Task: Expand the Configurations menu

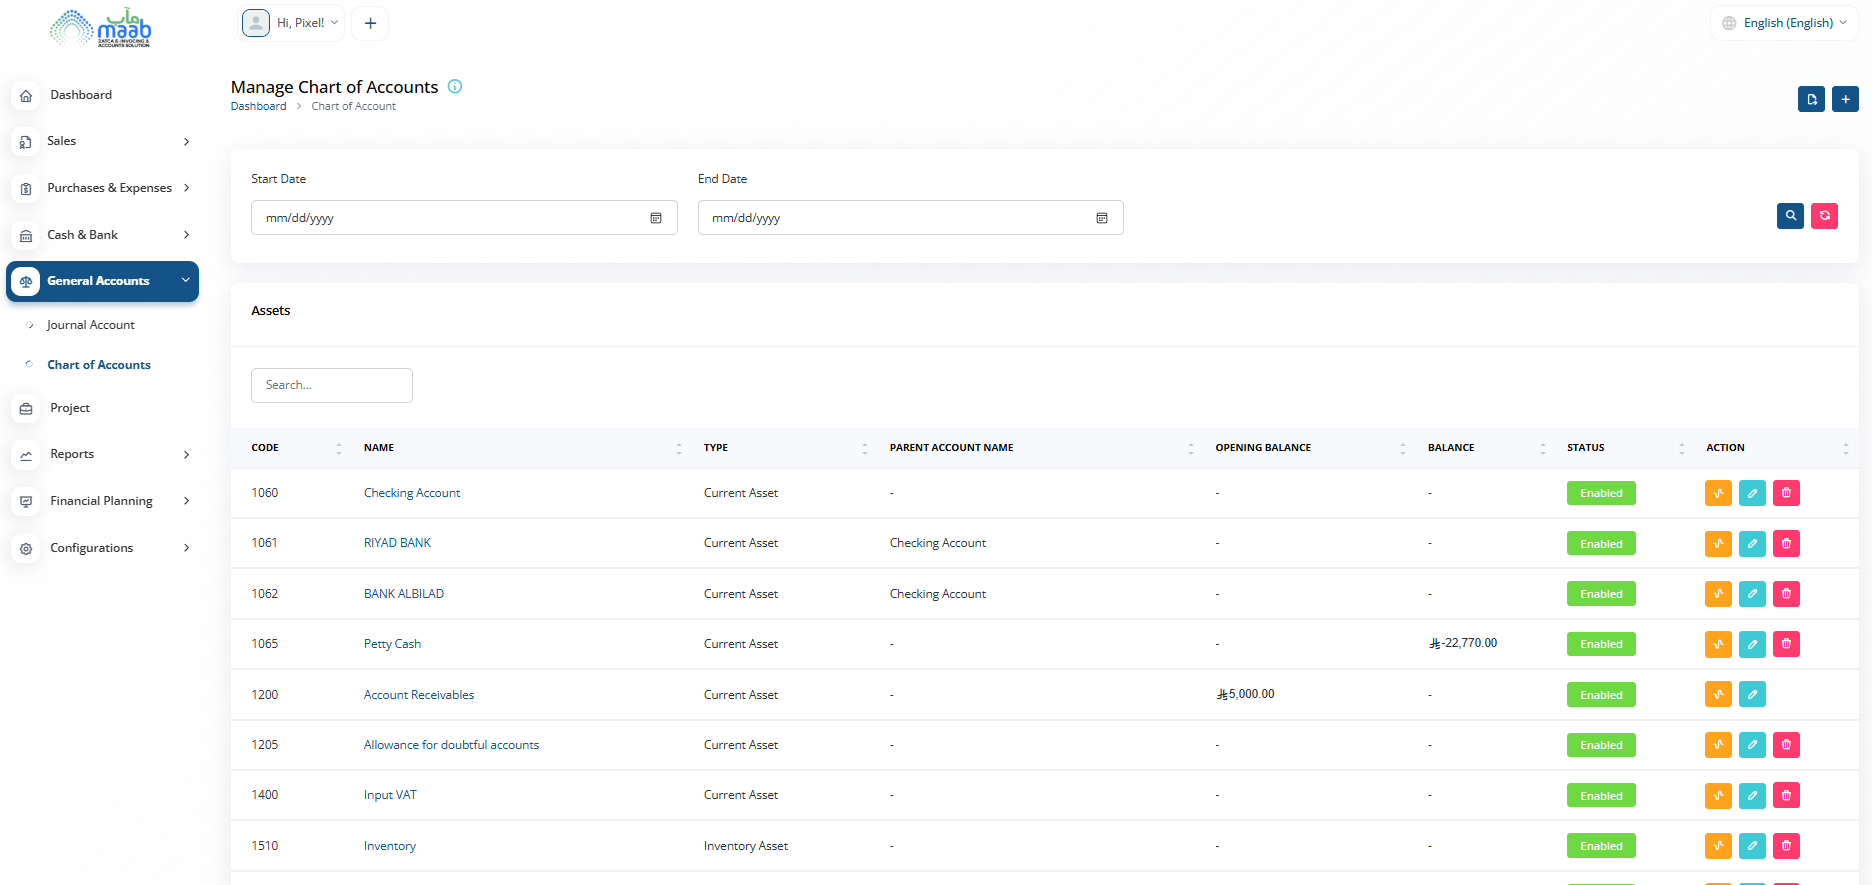Action: pos(103,548)
